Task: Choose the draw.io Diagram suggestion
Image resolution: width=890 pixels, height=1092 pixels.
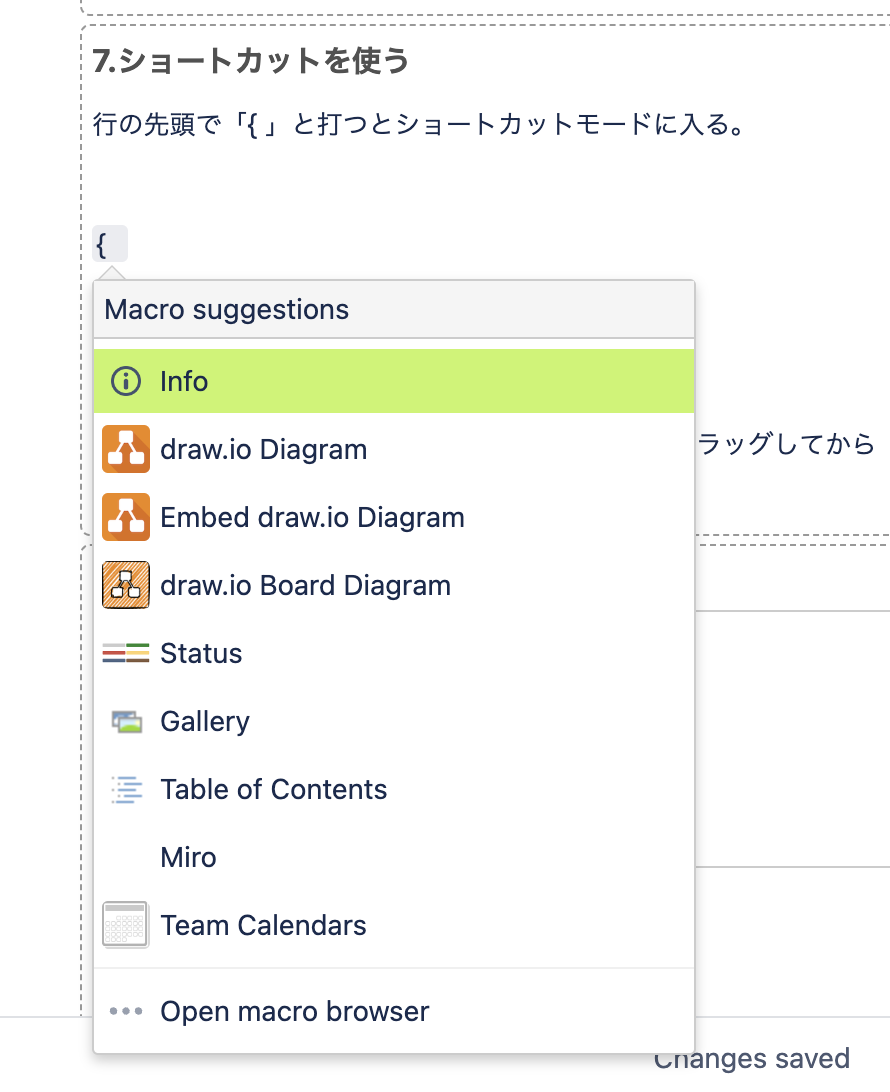Action: point(394,449)
